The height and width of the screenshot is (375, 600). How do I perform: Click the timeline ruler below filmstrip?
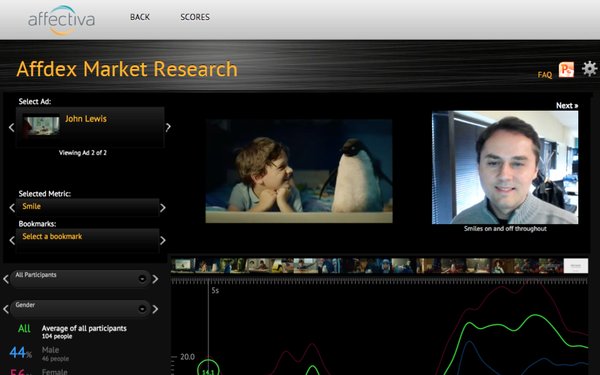tap(379, 281)
